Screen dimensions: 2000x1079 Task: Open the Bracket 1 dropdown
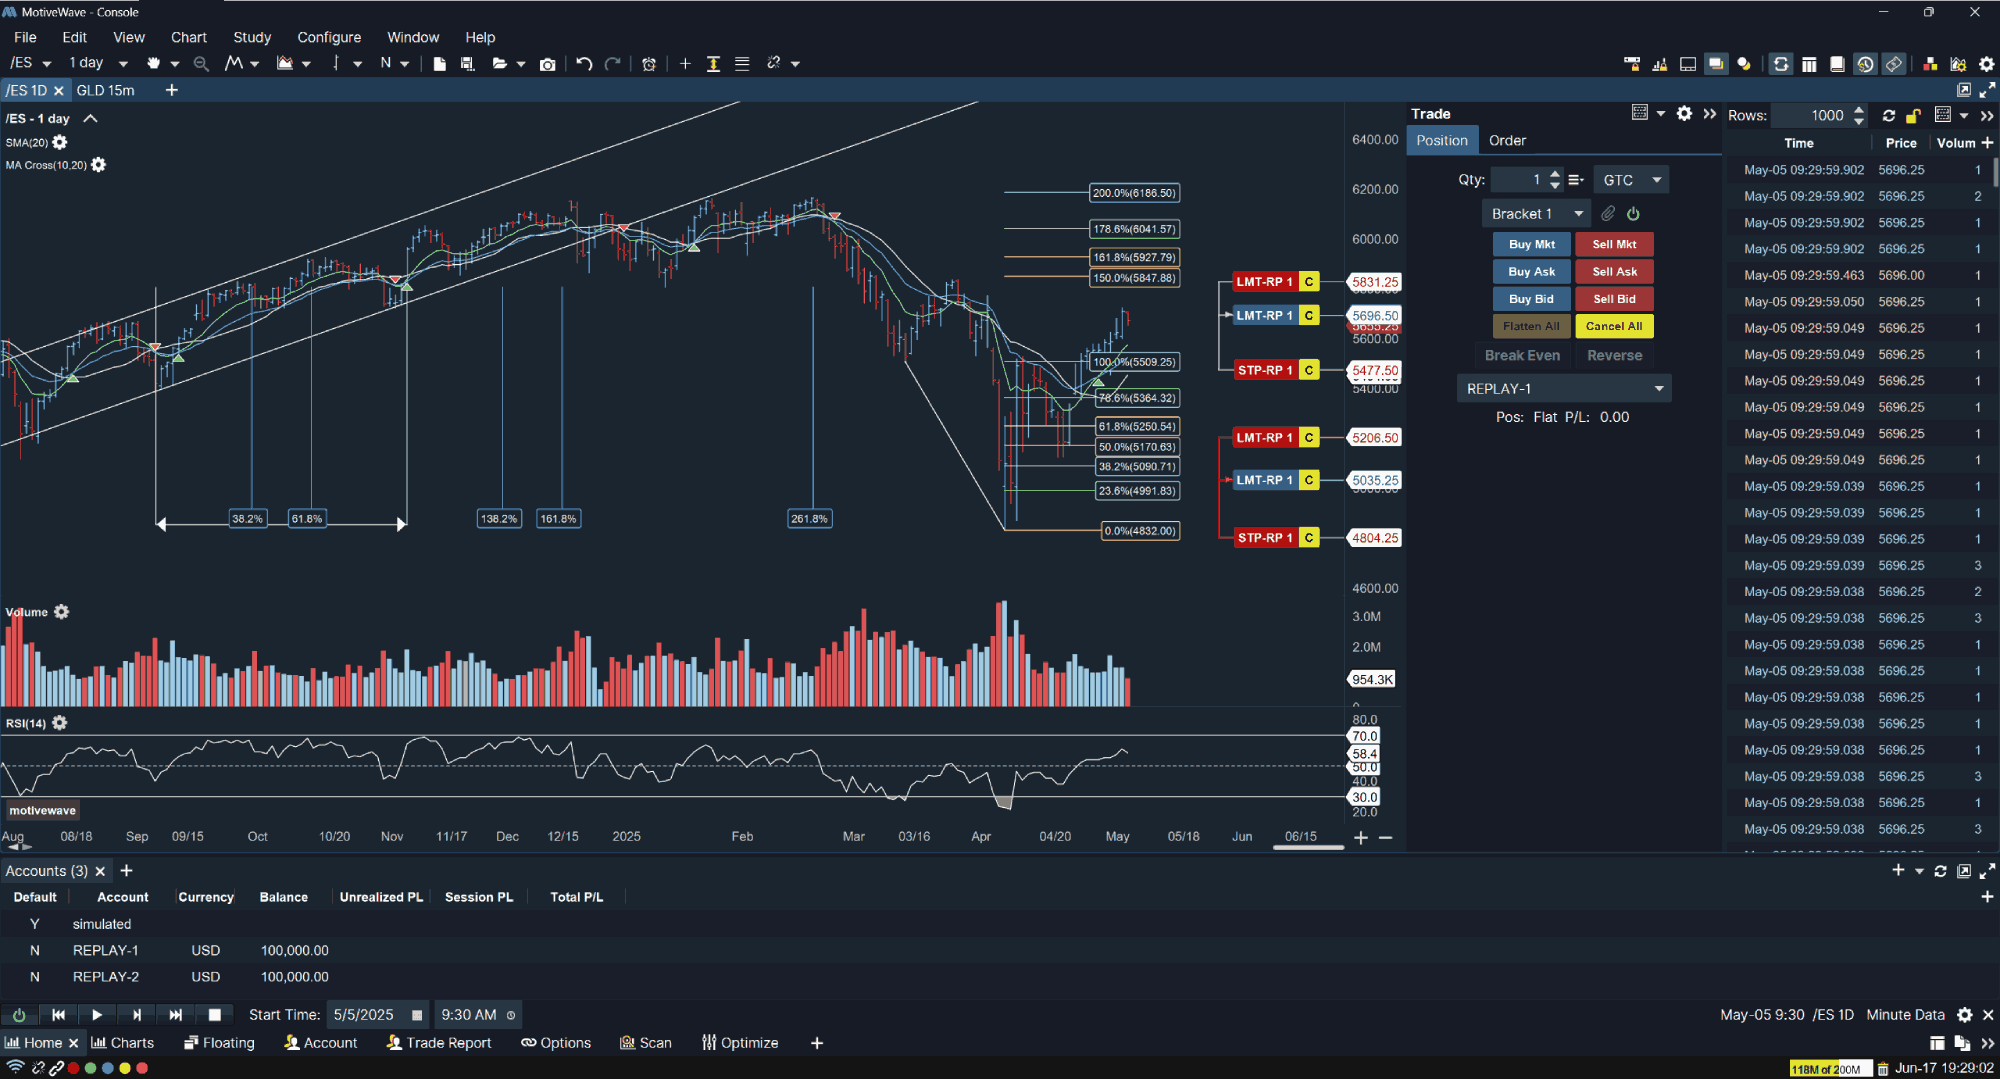[1536, 213]
